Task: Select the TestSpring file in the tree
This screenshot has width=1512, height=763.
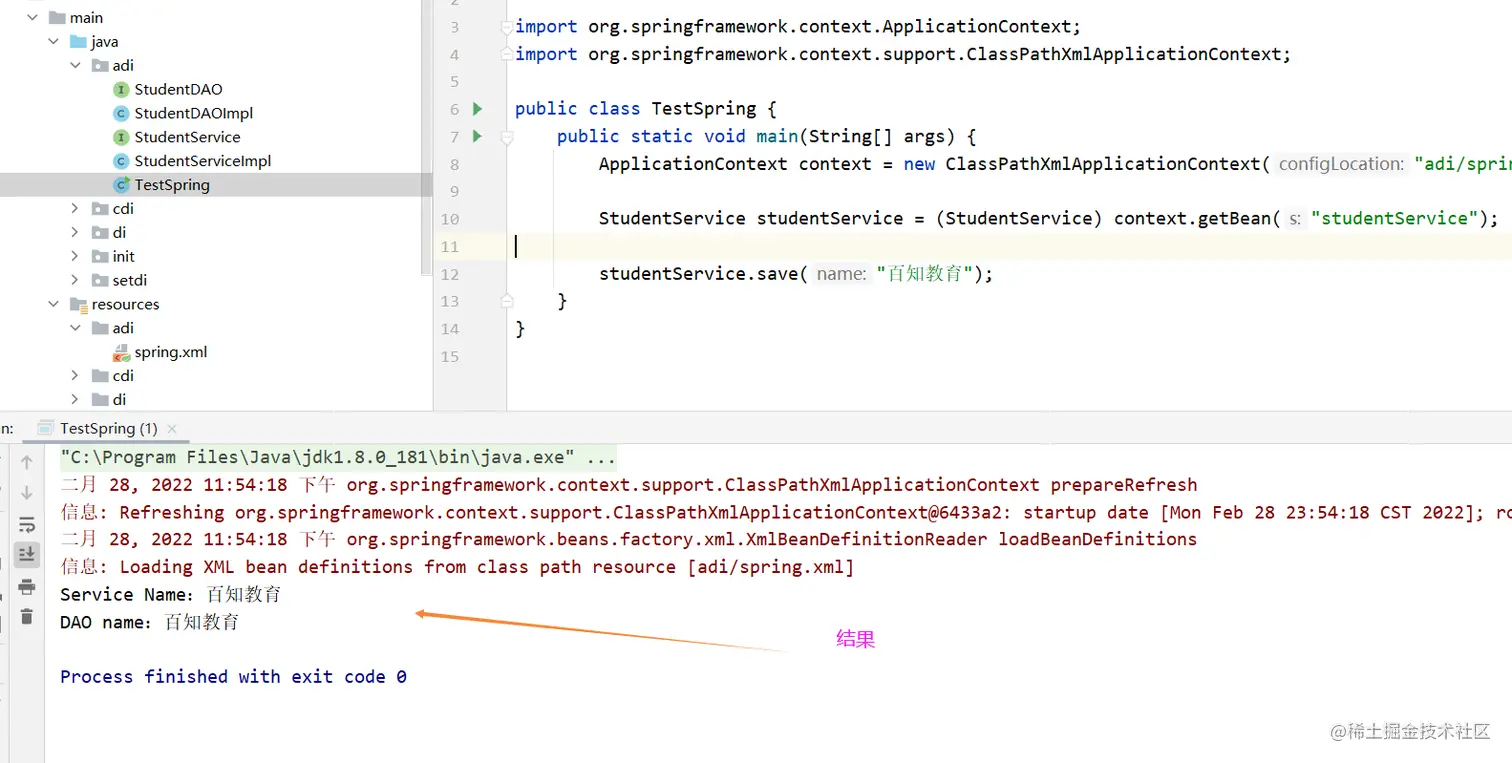Action: pyautogui.click(x=172, y=185)
